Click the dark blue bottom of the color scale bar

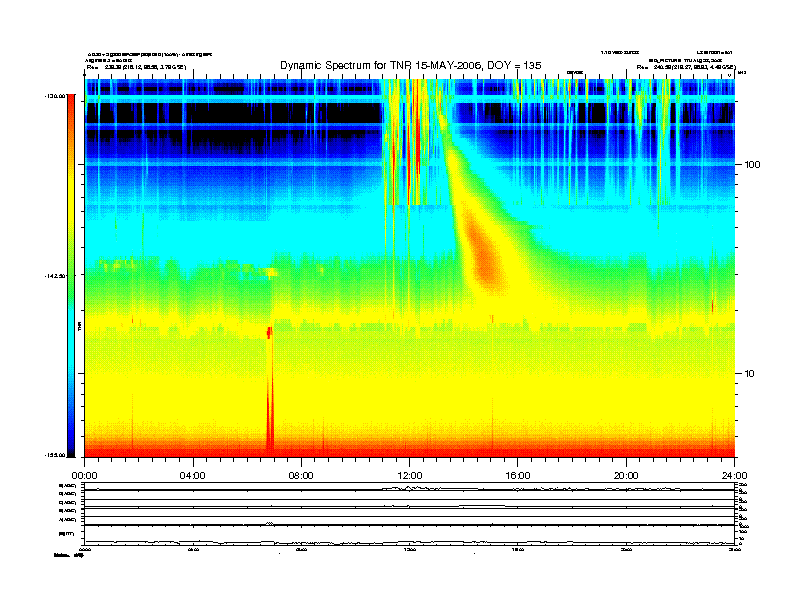point(71,444)
